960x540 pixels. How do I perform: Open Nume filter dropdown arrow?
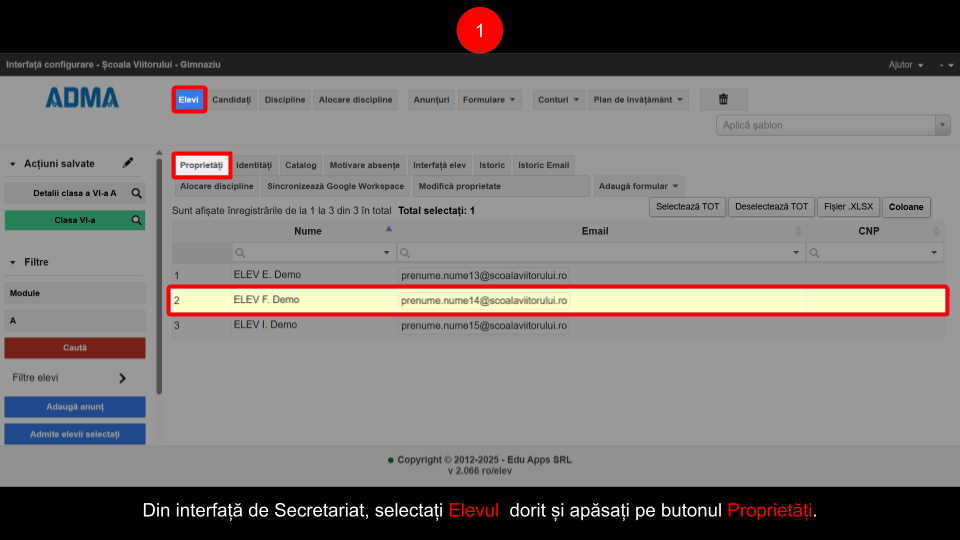click(386, 253)
